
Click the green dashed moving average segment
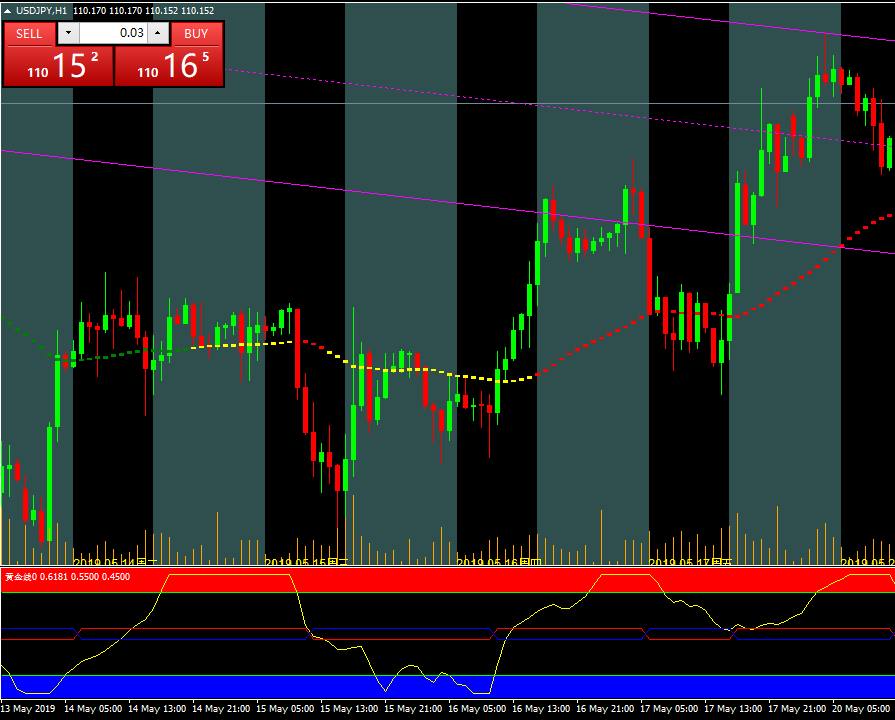[x=110, y=354]
